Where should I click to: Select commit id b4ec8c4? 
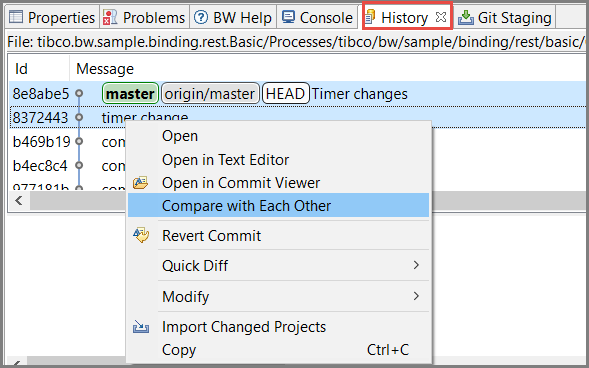(x=40, y=166)
